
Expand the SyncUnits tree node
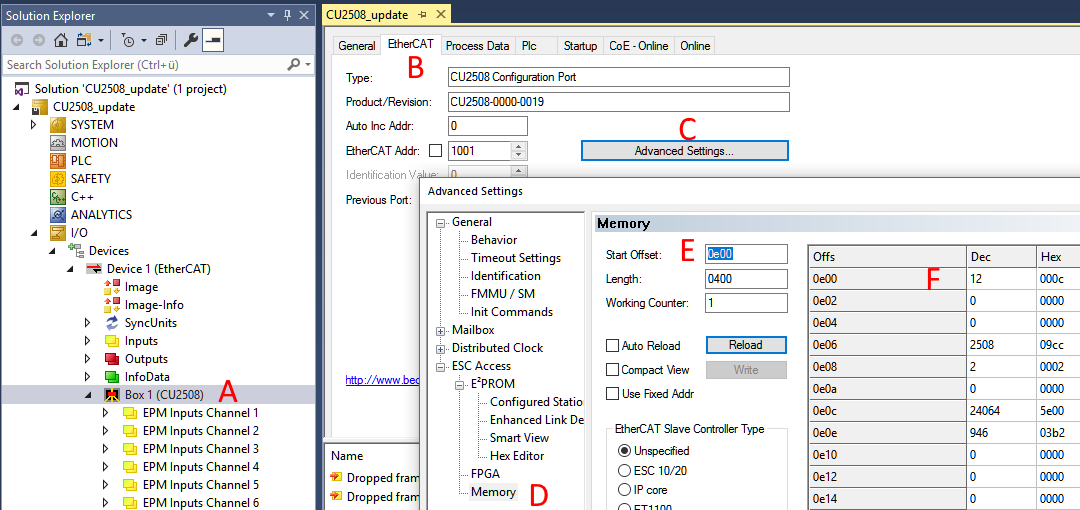click(x=87, y=323)
